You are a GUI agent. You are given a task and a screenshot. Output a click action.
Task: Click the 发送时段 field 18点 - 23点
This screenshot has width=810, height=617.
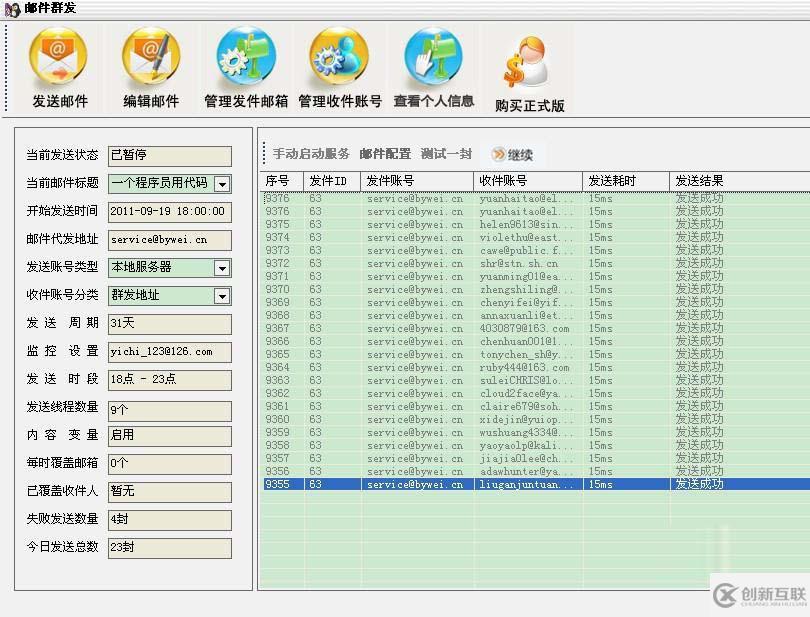point(170,380)
